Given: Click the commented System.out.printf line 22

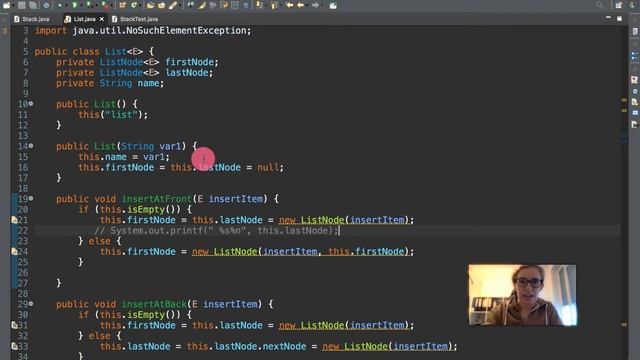Looking at the screenshot, I should (x=216, y=231).
